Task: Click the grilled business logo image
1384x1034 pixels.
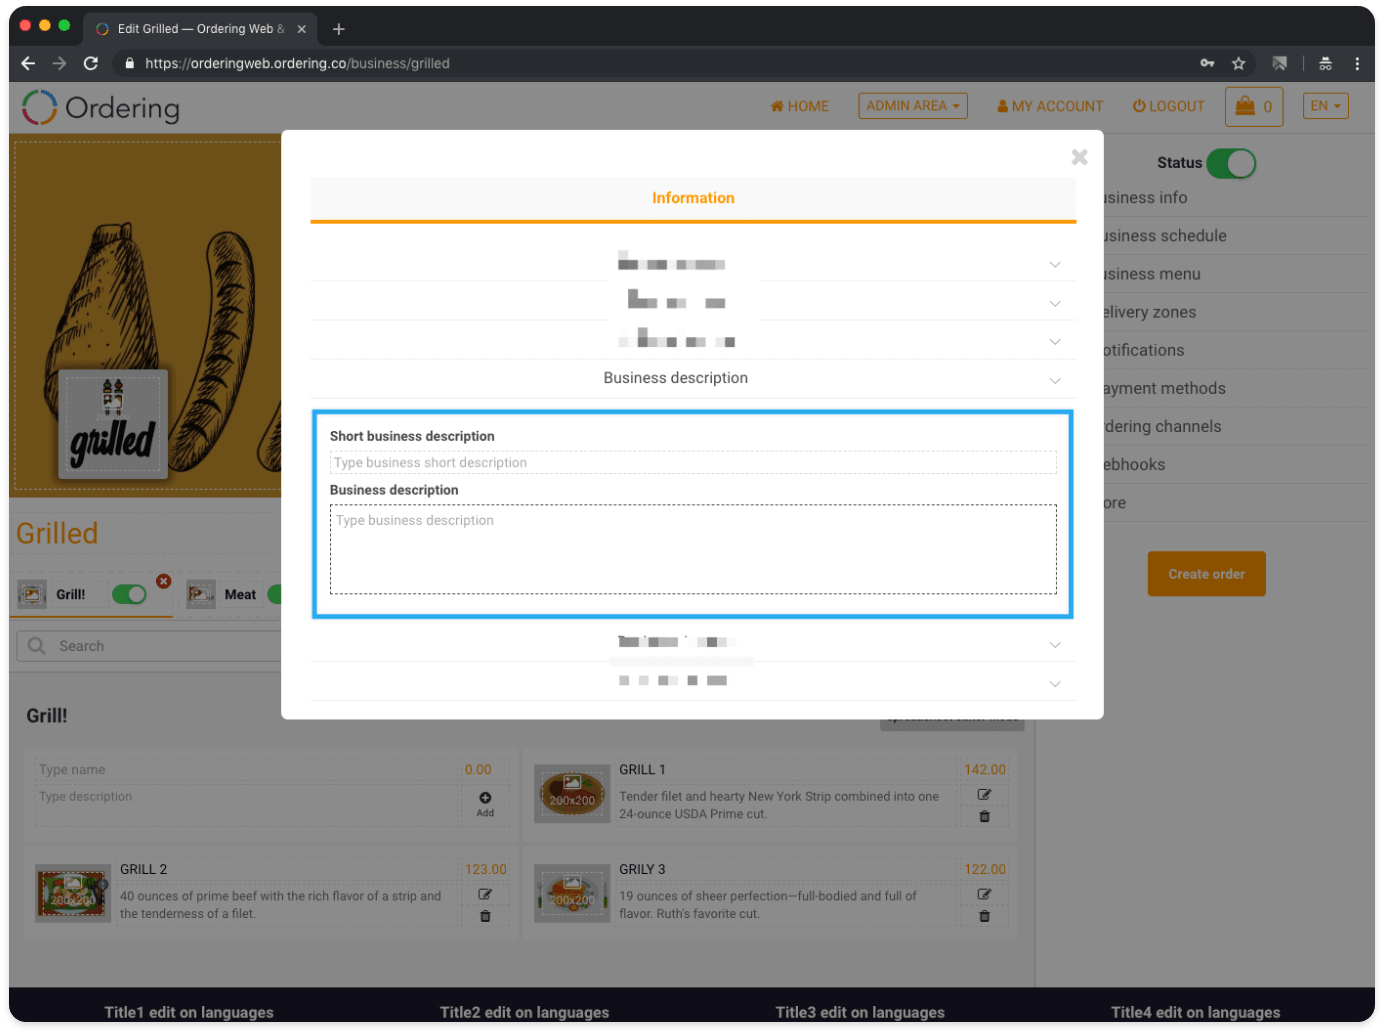Action: coord(113,424)
